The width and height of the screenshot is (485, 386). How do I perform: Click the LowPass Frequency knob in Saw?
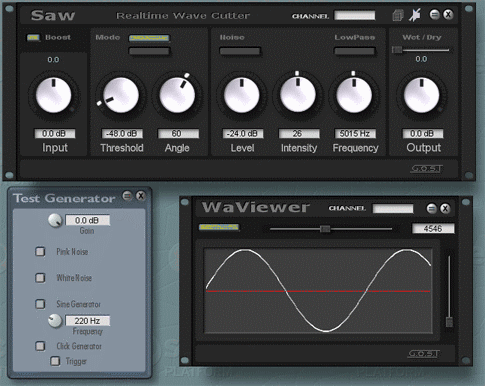354,95
